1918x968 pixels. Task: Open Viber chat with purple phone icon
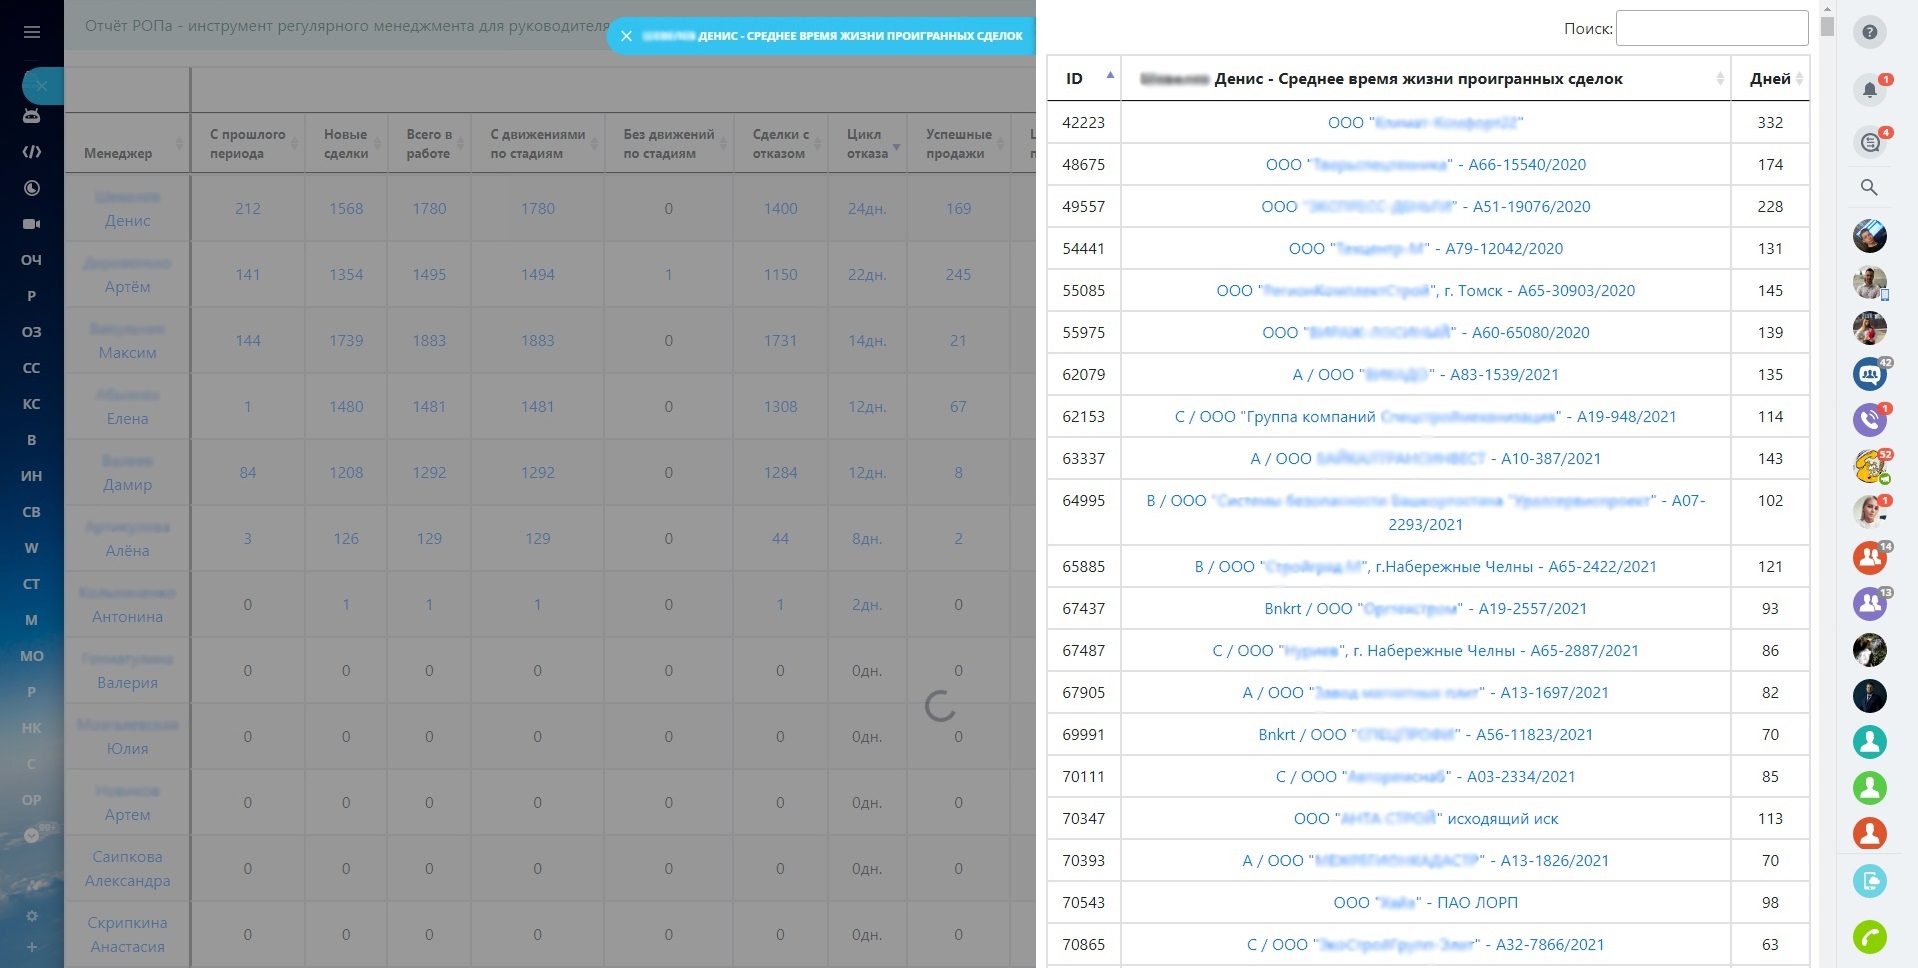[1869, 419]
